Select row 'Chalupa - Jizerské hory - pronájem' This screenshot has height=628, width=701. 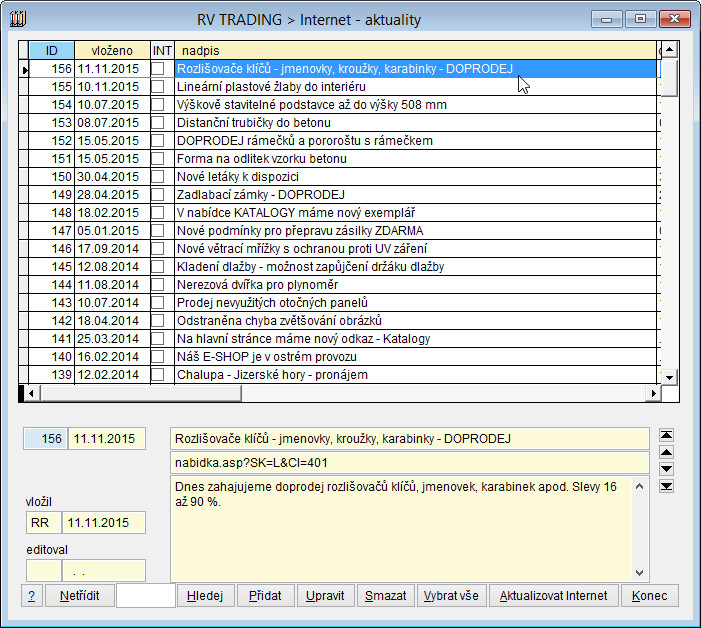(x=415, y=374)
